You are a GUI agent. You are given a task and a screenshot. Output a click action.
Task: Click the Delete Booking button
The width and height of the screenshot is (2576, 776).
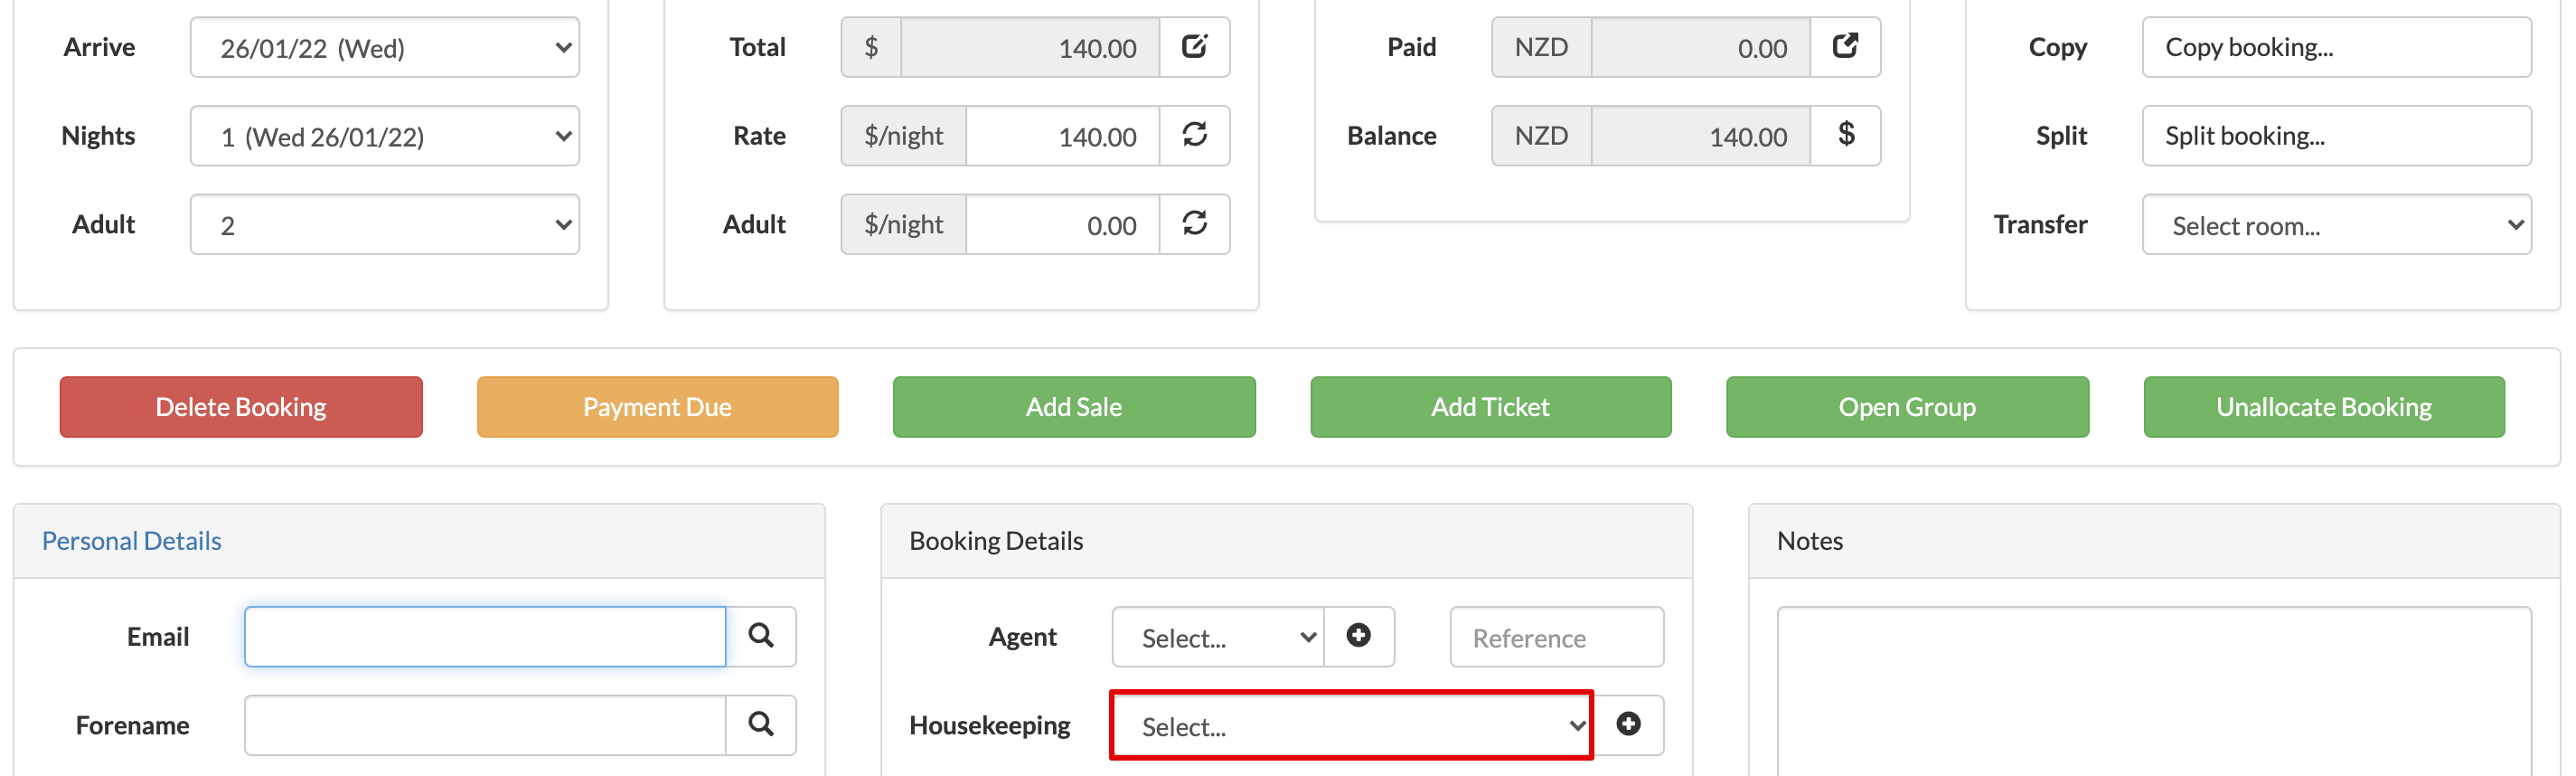click(241, 407)
